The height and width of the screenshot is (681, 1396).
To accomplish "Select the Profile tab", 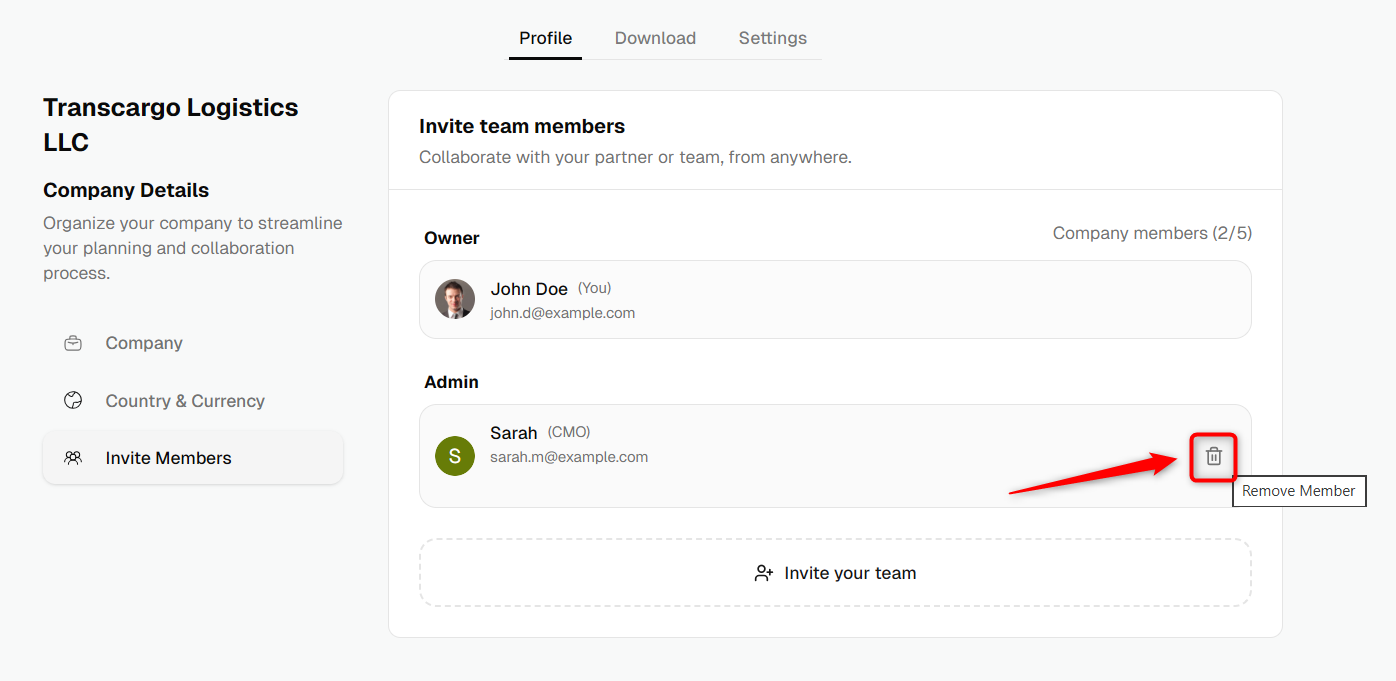I will click(x=546, y=38).
